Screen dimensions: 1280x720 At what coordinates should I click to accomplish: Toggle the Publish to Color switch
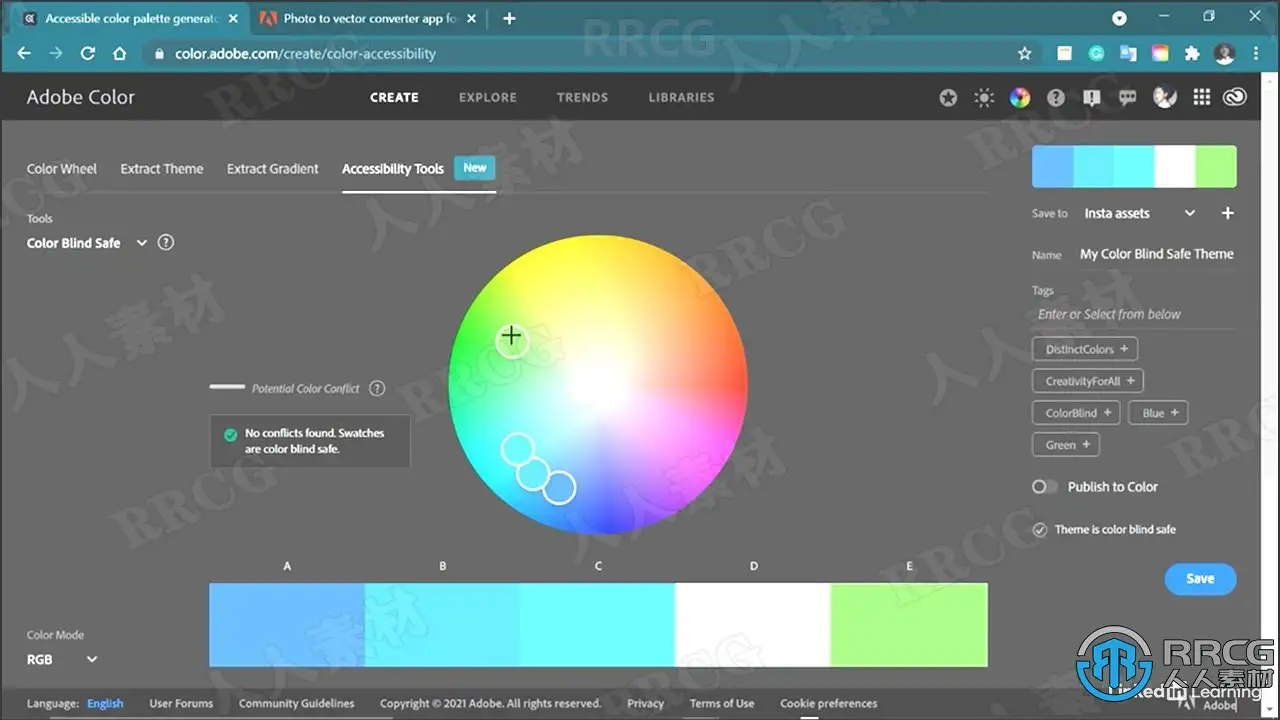(x=1045, y=486)
